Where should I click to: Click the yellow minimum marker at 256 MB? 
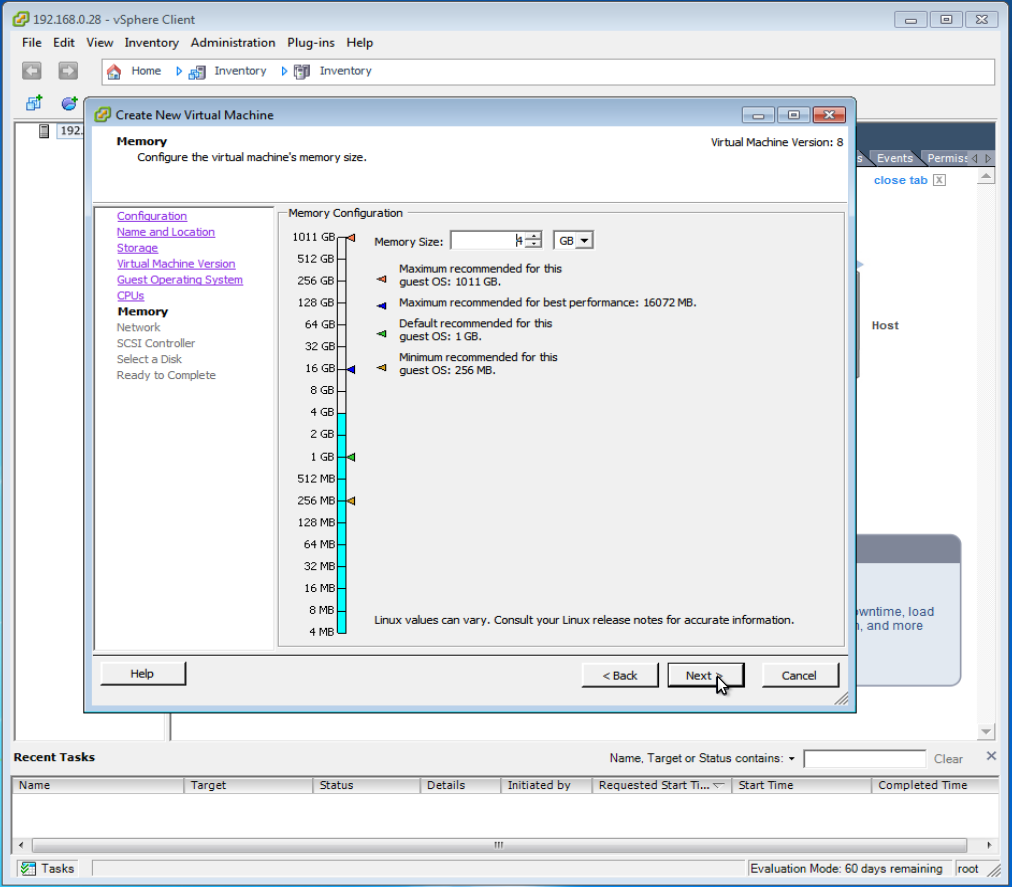pos(350,501)
